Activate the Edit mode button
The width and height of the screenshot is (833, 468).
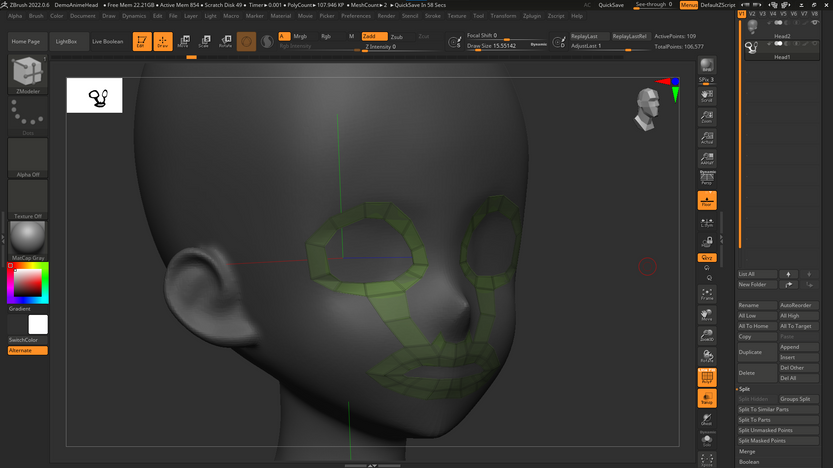[x=141, y=42]
